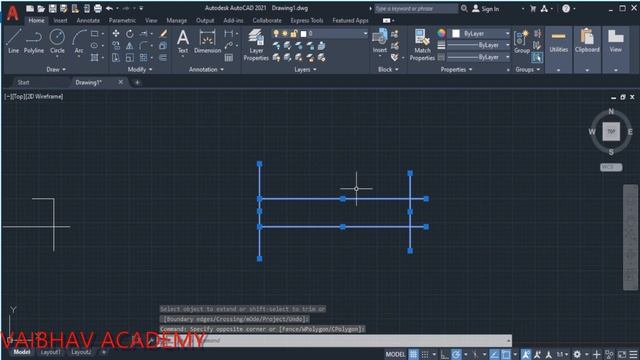Open the Annotate ribbon tab
Screen dimensions: 640x360
coord(88,20)
